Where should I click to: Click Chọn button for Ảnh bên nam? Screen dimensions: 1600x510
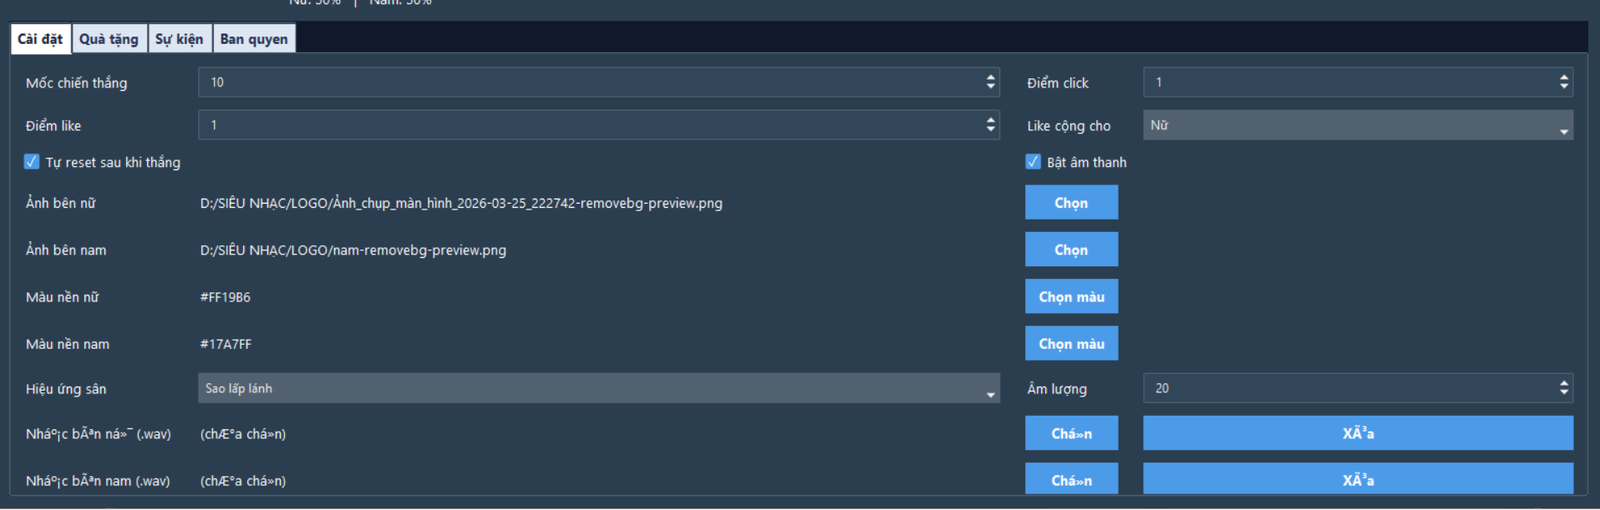[1071, 250]
